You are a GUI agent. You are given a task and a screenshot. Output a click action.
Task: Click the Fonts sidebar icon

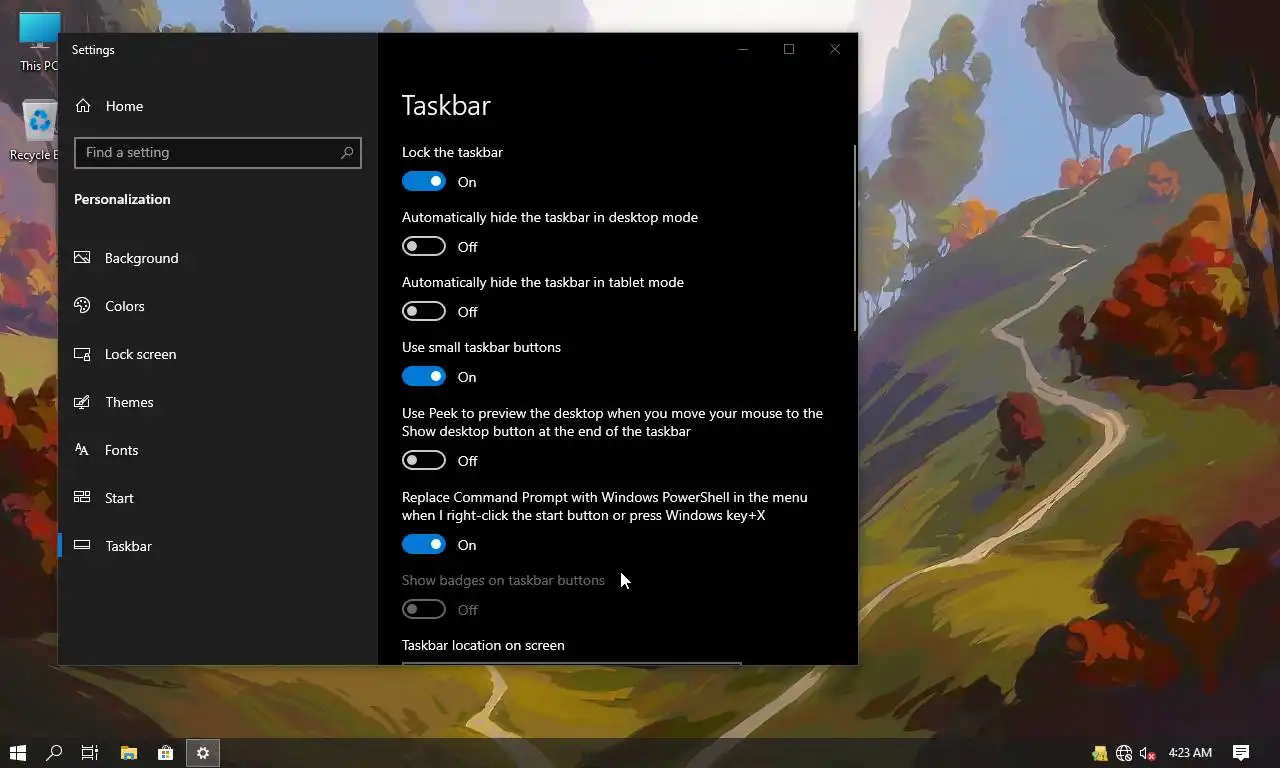(x=82, y=450)
